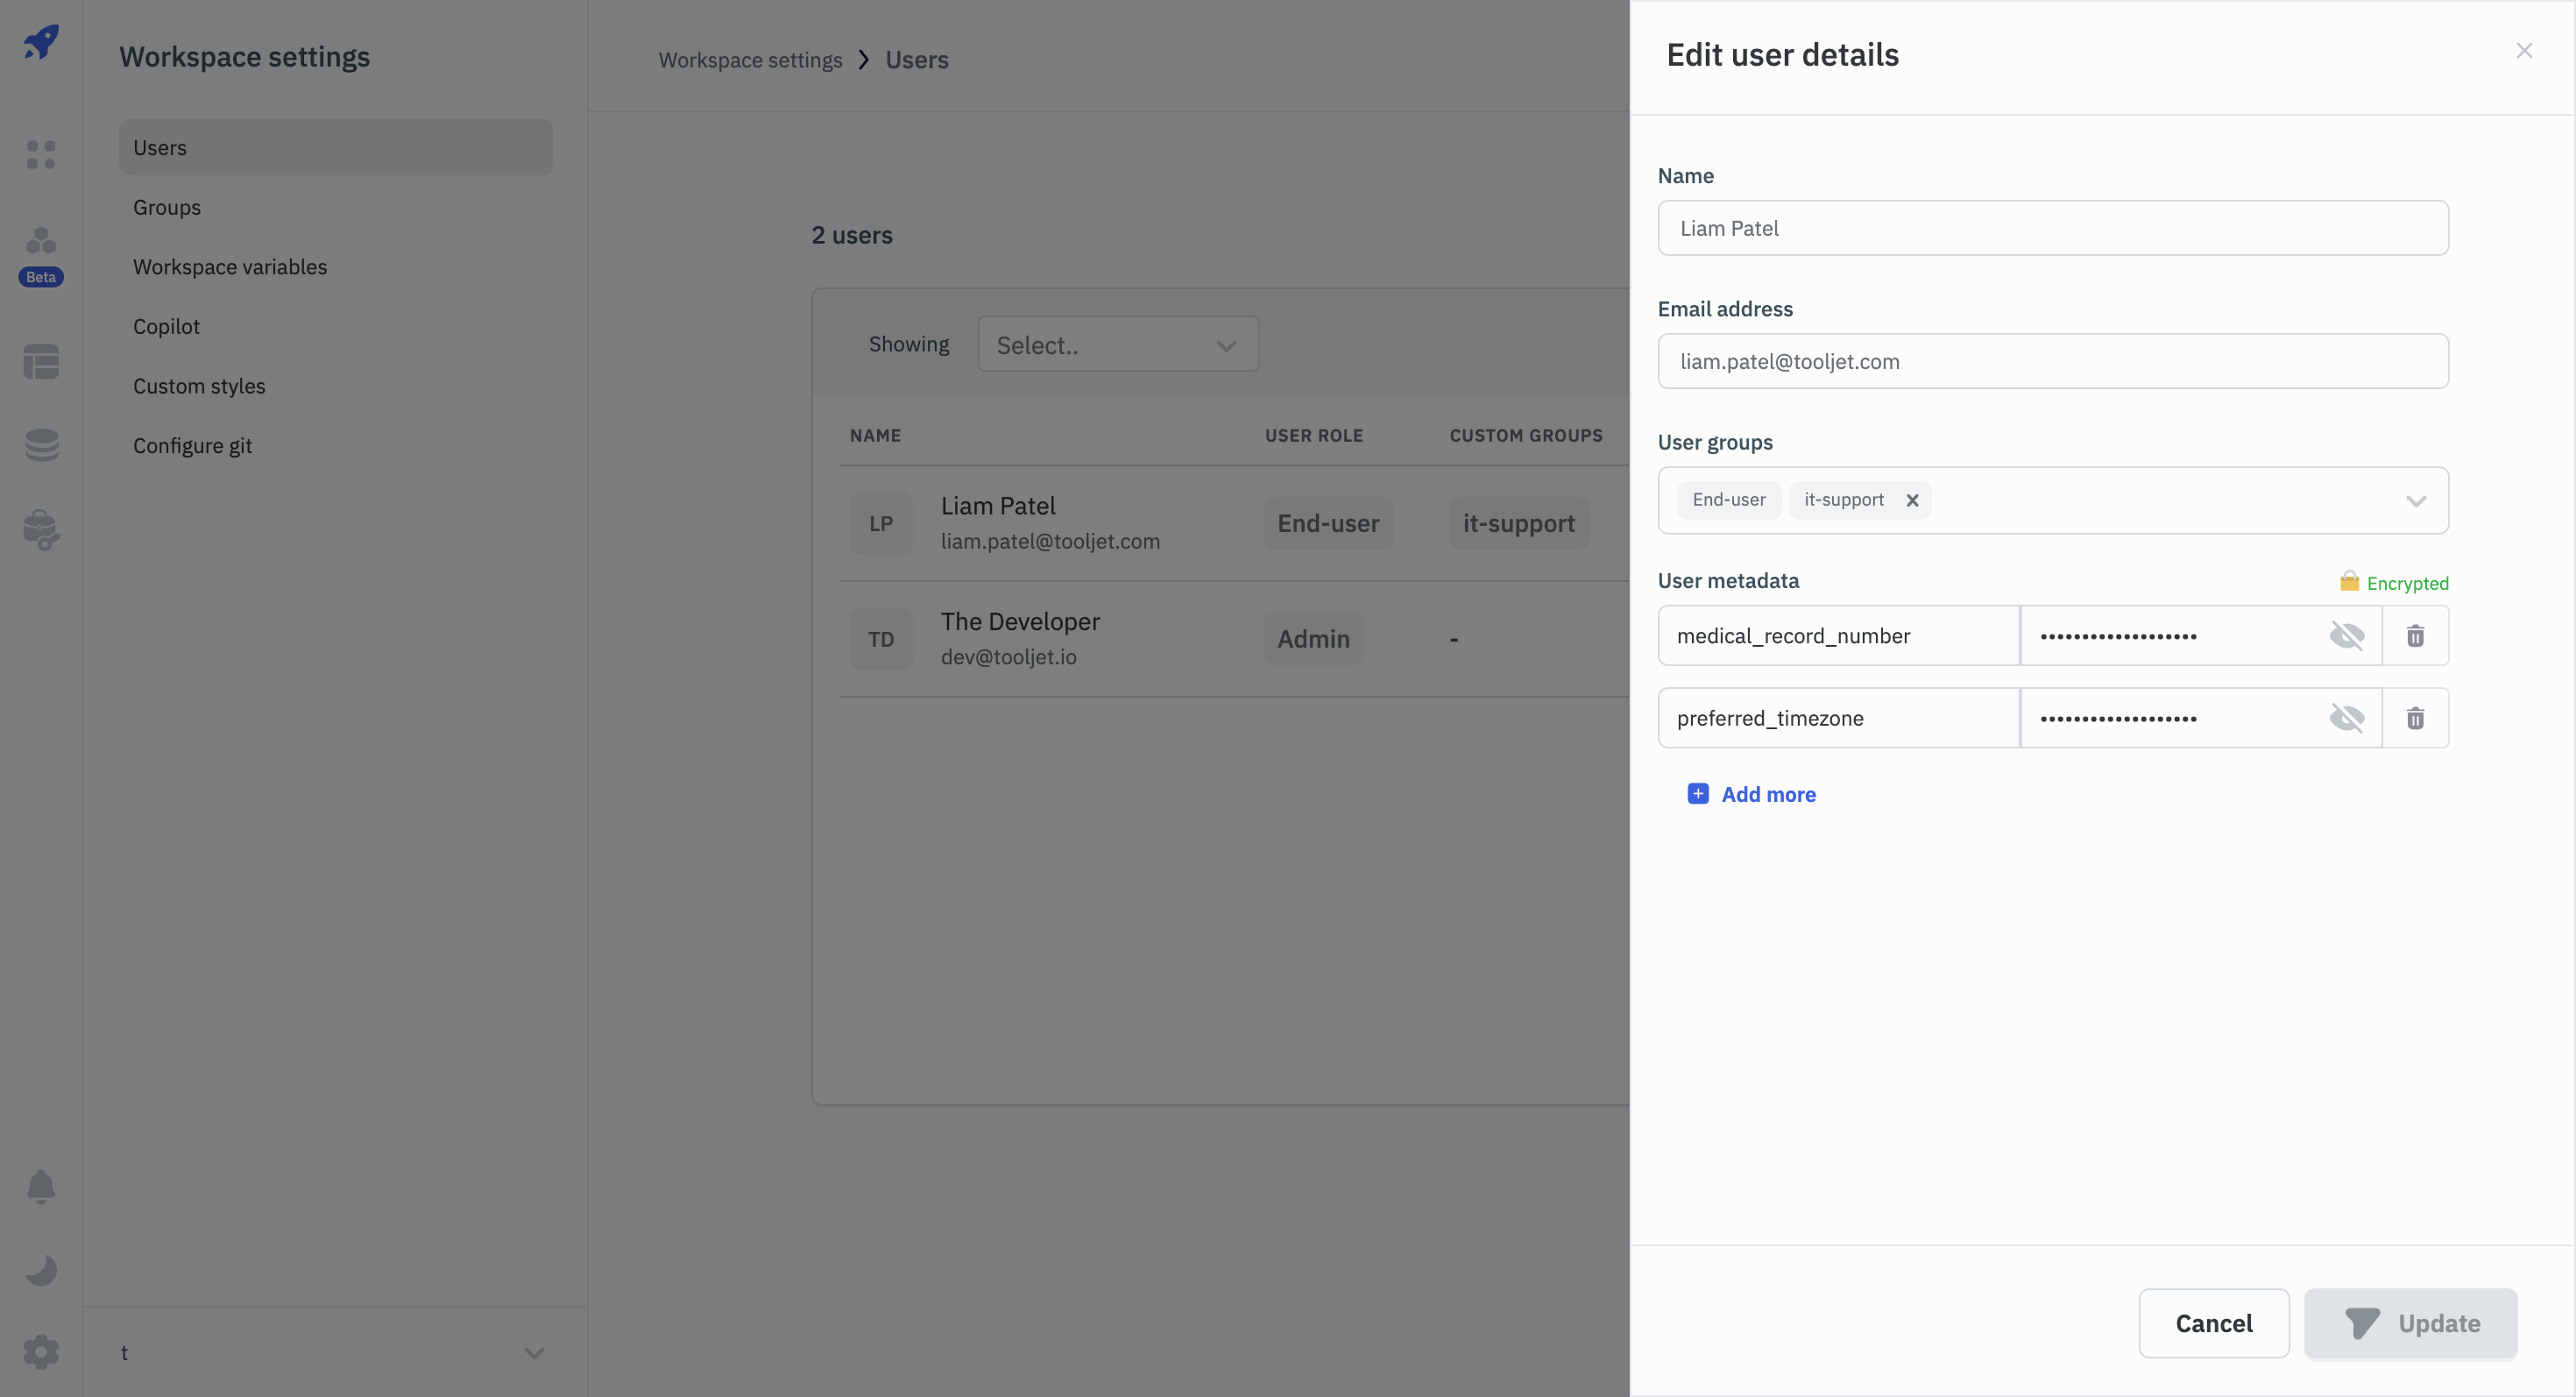Reveal the medical_record_number hidden value

pos(2346,636)
